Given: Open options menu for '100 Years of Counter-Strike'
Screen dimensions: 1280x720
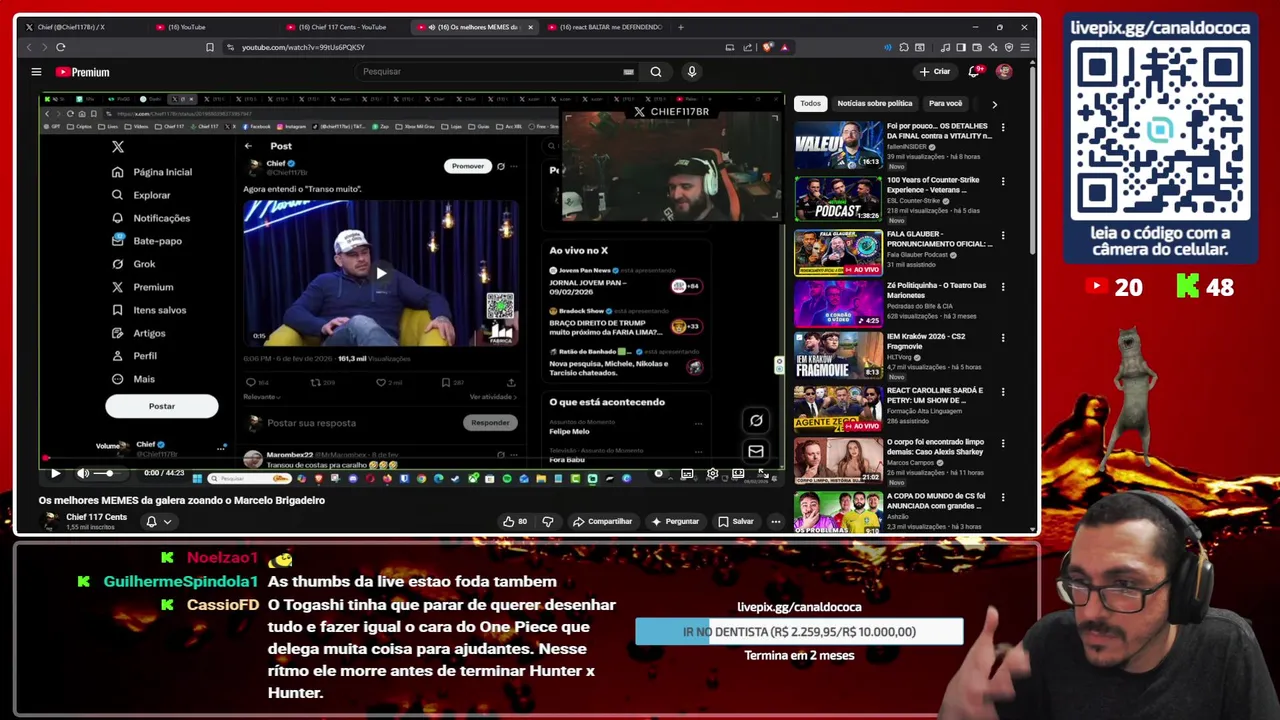Looking at the screenshot, I should [x=1003, y=182].
